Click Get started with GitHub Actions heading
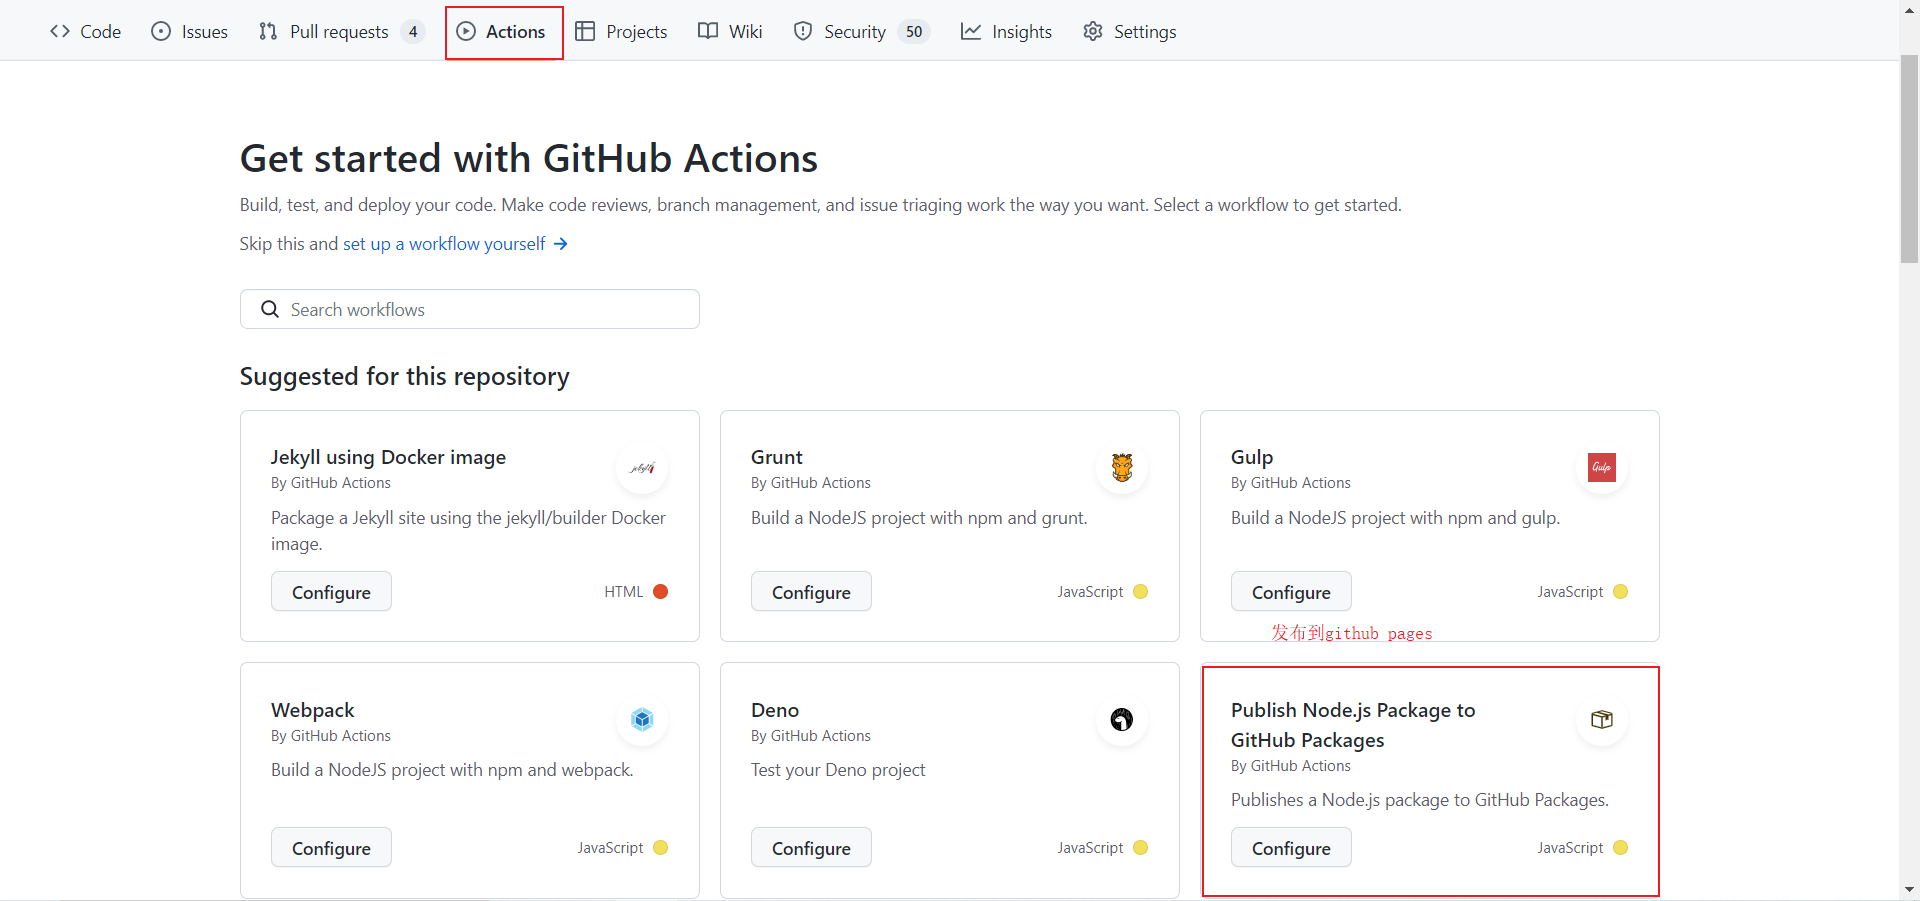 click(529, 158)
